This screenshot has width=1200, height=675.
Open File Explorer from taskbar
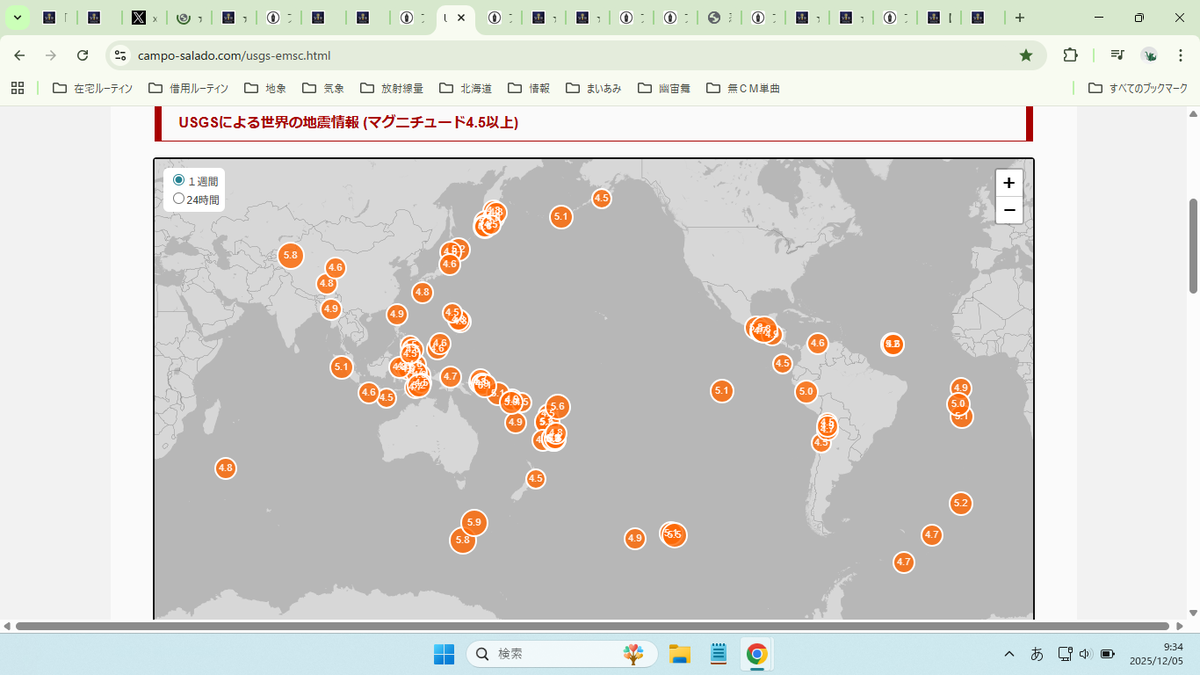point(680,654)
